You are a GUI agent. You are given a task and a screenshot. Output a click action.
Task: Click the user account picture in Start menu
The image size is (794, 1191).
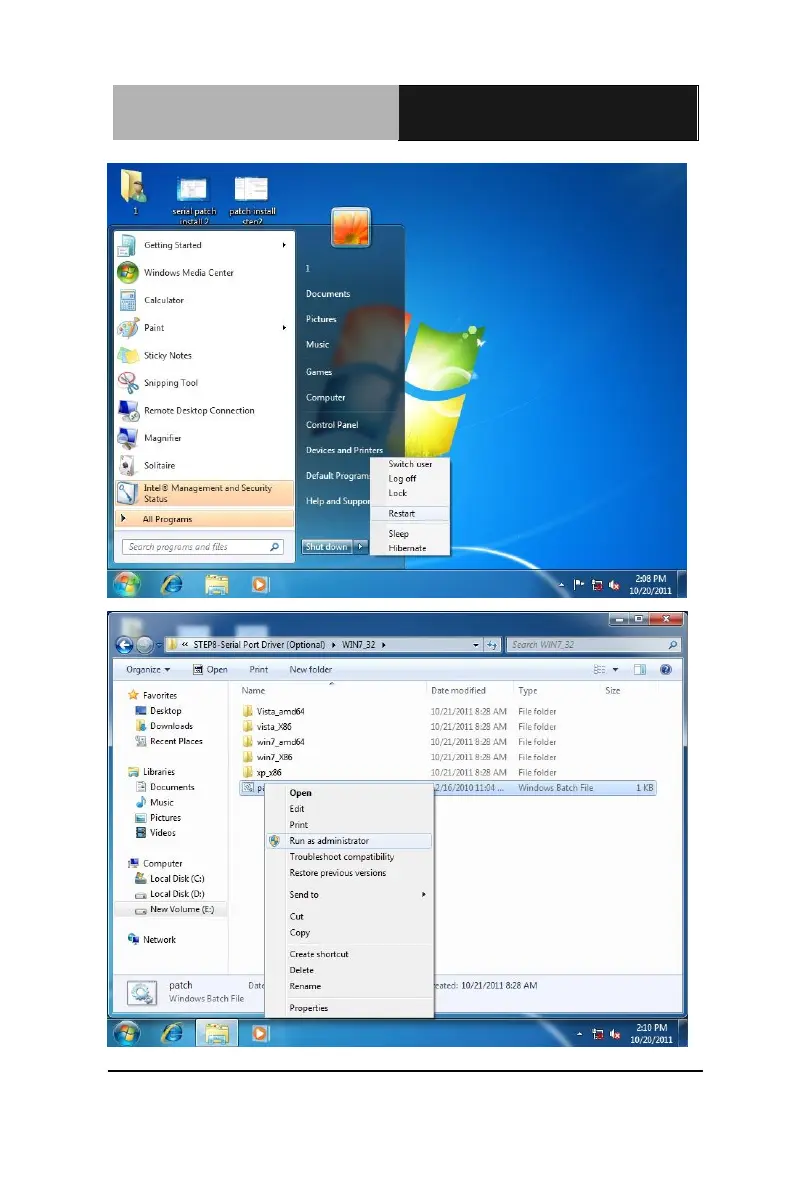tap(351, 227)
